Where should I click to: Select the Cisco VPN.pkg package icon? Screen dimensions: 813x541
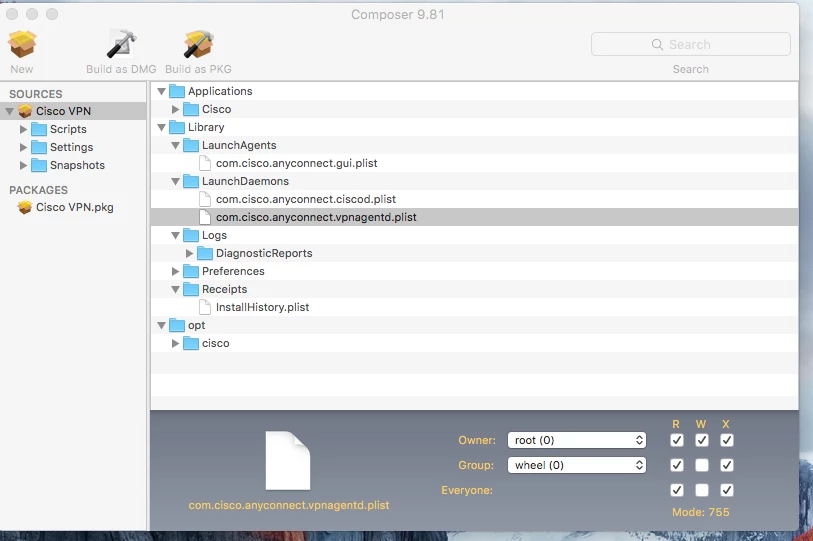(25, 207)
